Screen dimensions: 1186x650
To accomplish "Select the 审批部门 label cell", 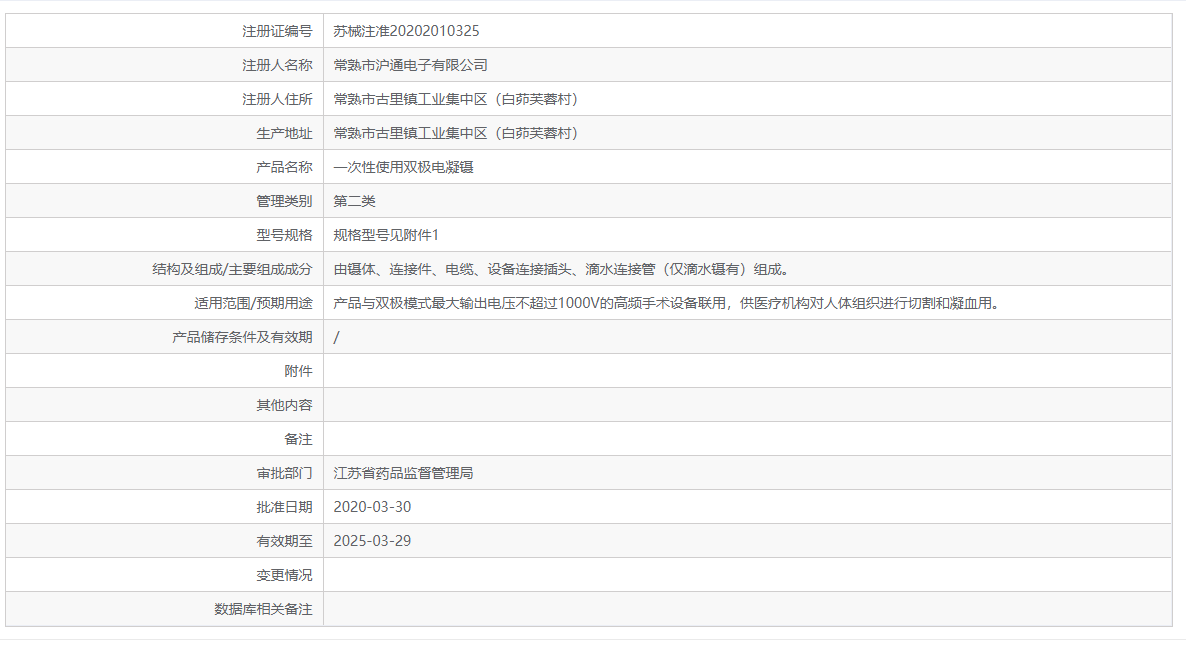I will (285, 473).
